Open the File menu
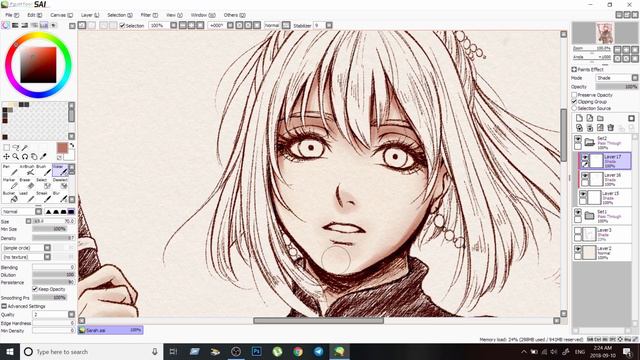This screenshot has height=360, width=640. pyautogui.click(x=12, y=15)
